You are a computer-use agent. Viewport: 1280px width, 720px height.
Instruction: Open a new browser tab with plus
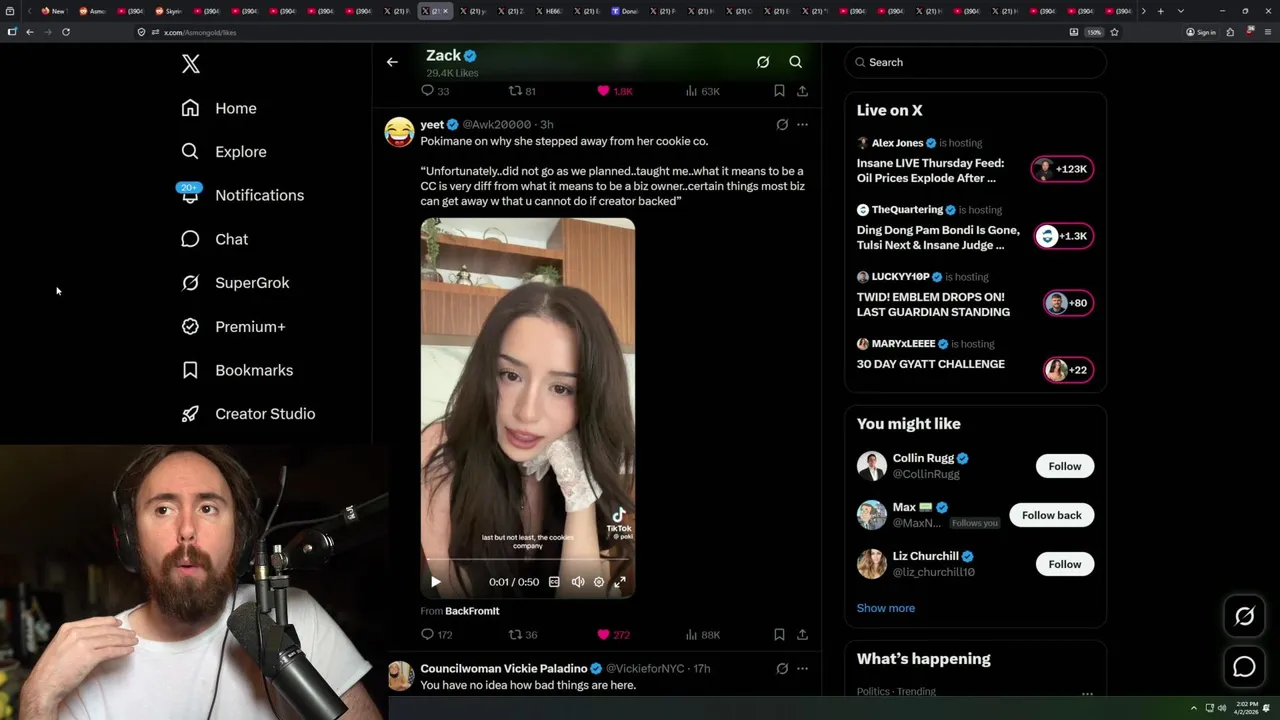coord(1160,11)
